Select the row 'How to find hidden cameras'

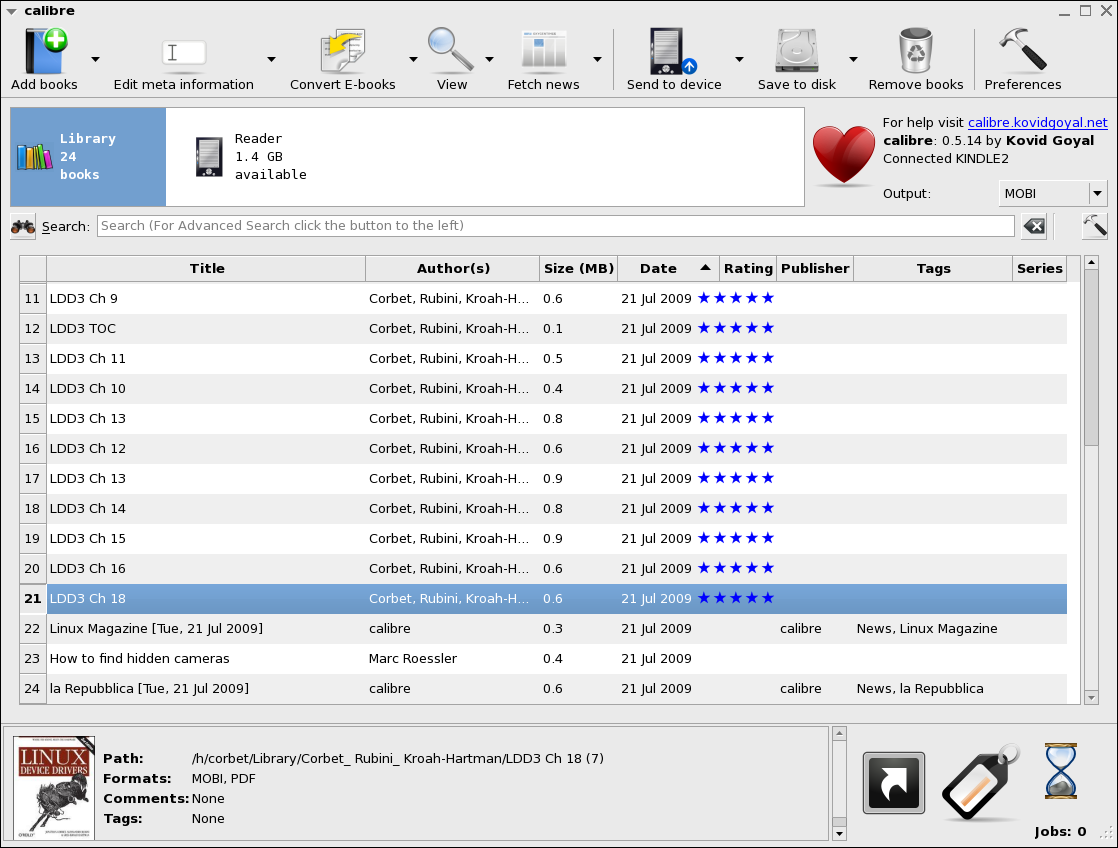[557, 658]
